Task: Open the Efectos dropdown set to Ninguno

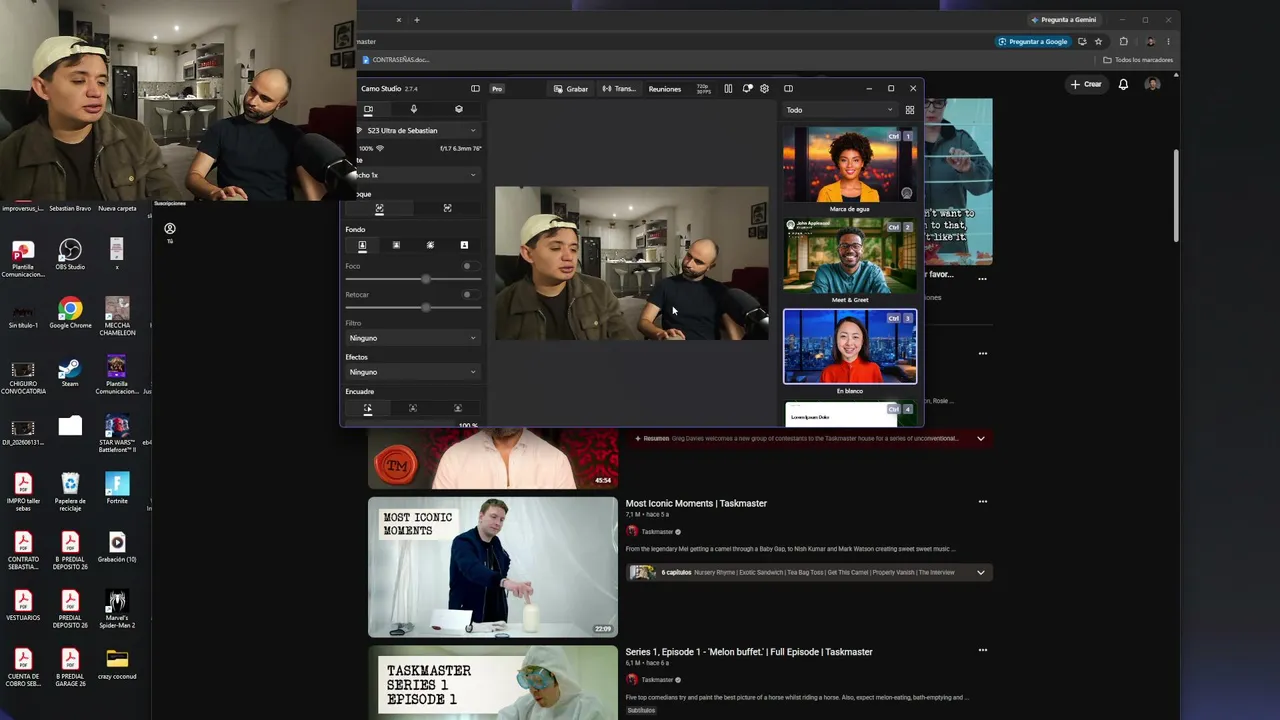Action: (x=413, y=372)
